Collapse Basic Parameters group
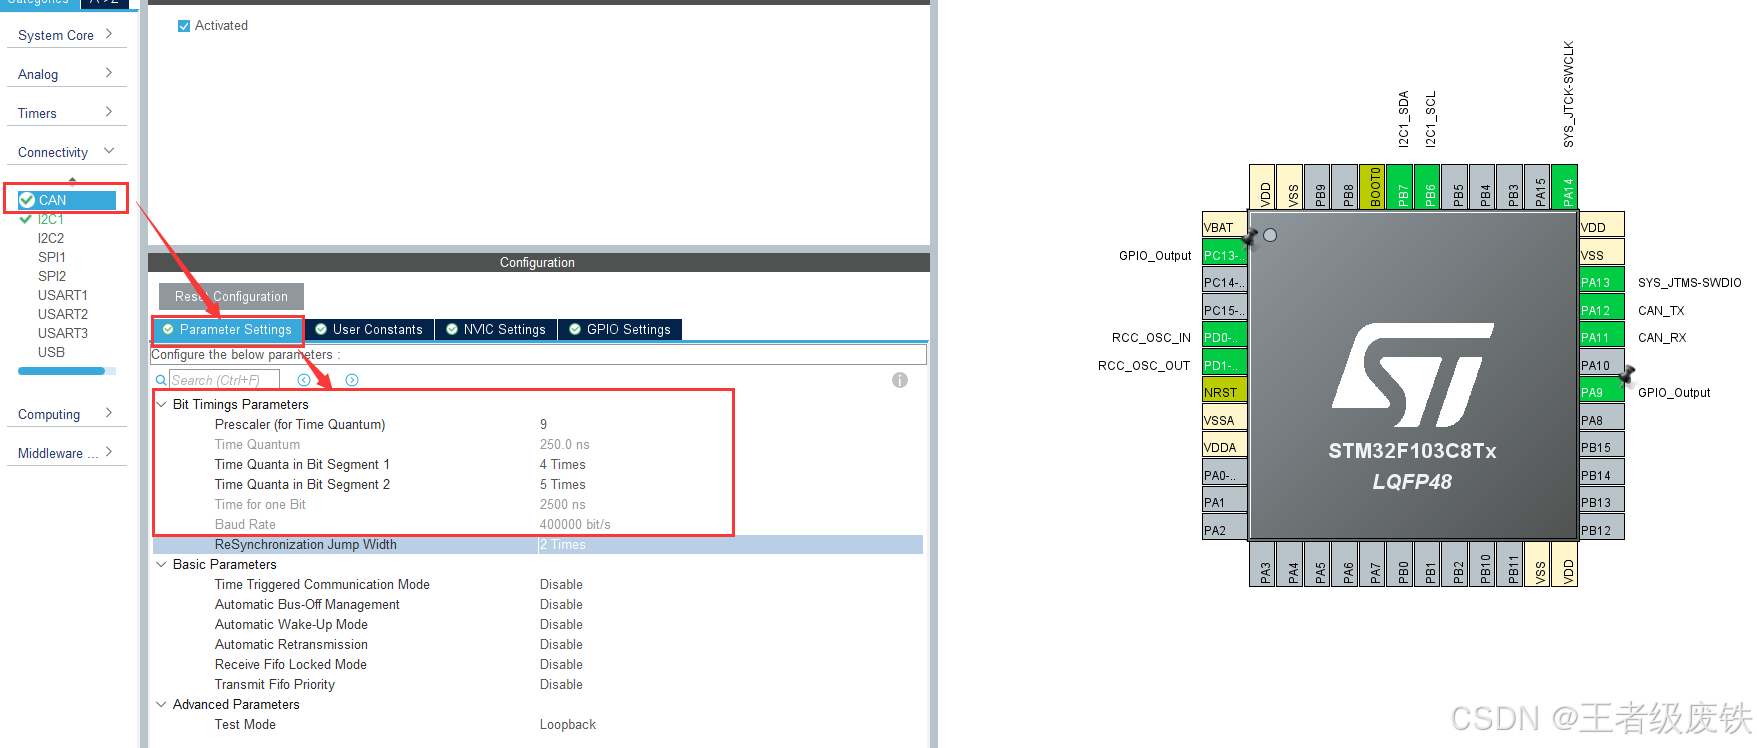 coord(161,564)
